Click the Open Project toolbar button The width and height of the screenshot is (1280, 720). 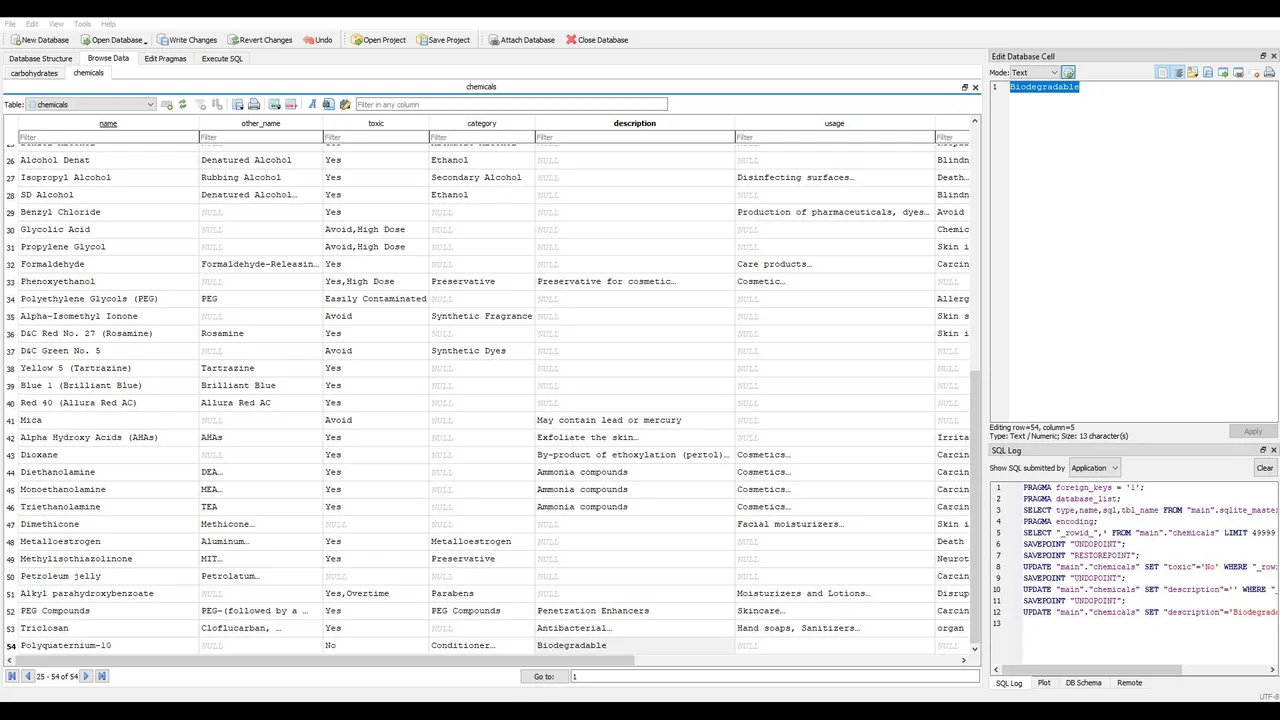coord(378,40)
